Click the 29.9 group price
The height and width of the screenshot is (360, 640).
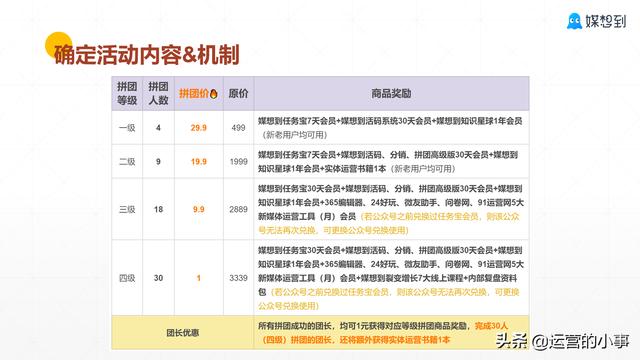coord(199,128)
